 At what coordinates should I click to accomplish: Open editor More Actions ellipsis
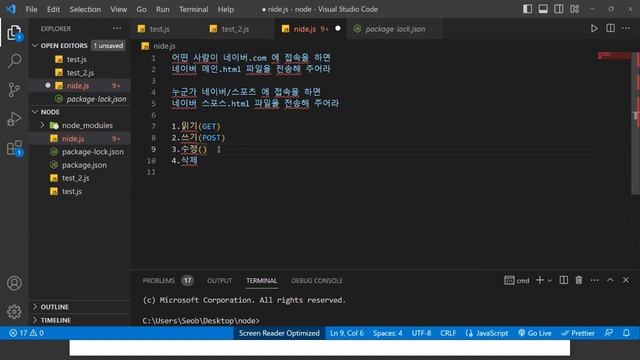pyautogui.click(x=626, y=28)
